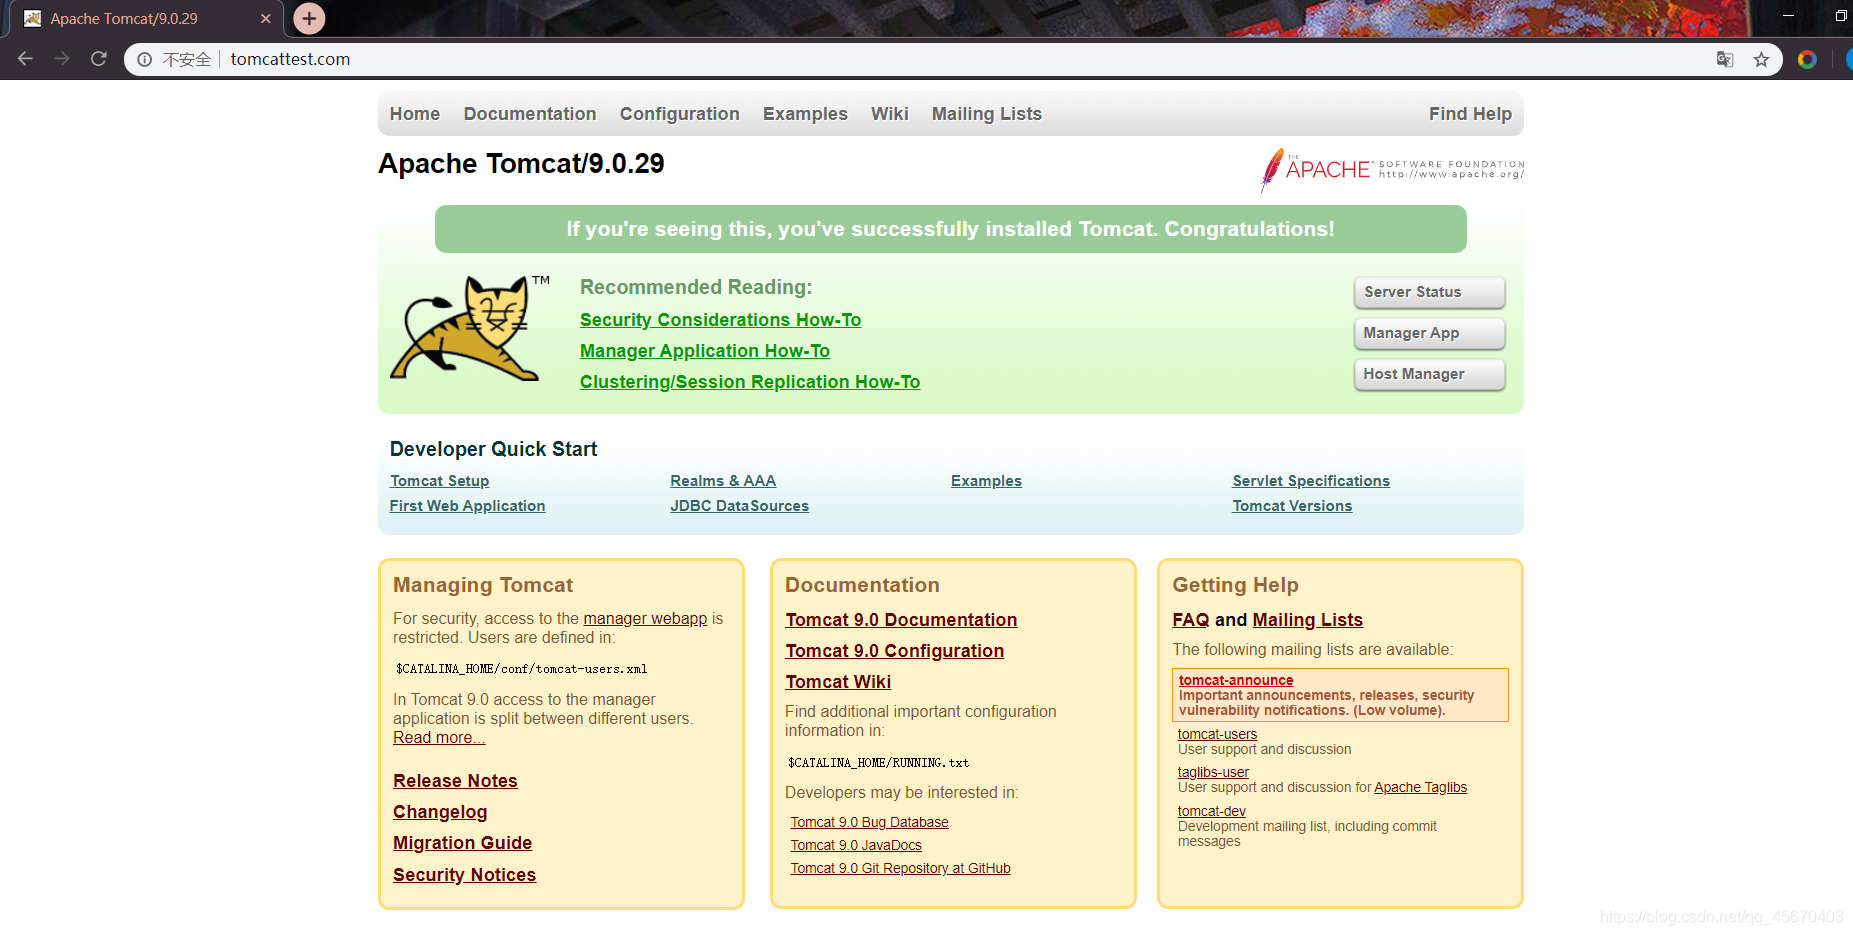
Task: Open Tomcat 9.0 JavaDocs link
Action: [856, 845]
